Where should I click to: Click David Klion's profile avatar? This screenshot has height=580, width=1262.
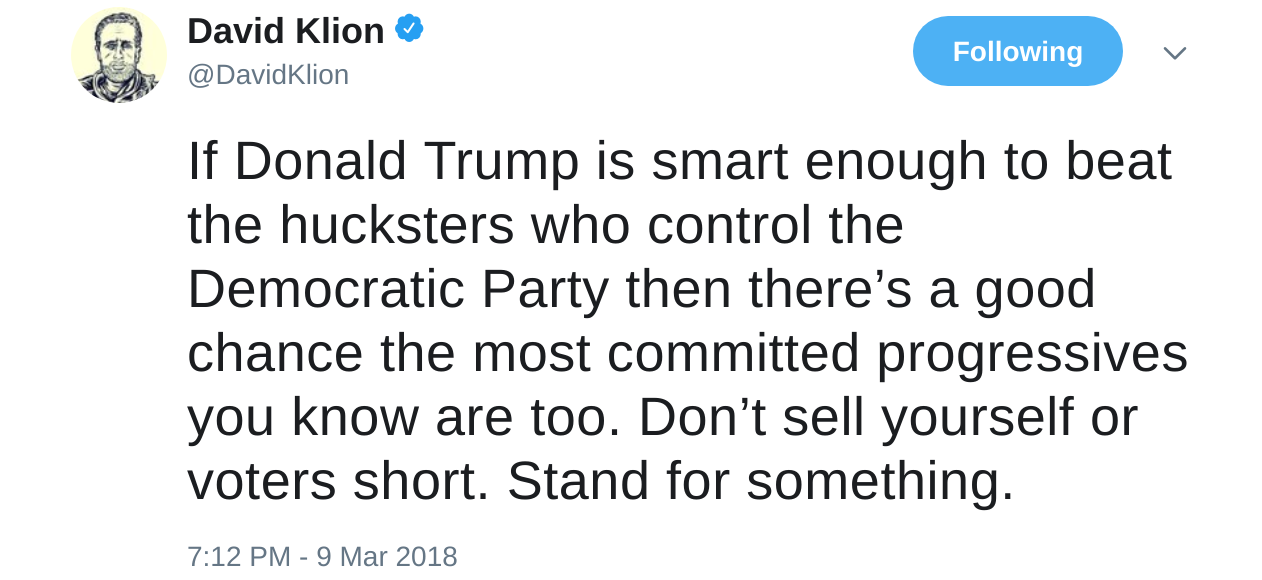click(119, 55)
